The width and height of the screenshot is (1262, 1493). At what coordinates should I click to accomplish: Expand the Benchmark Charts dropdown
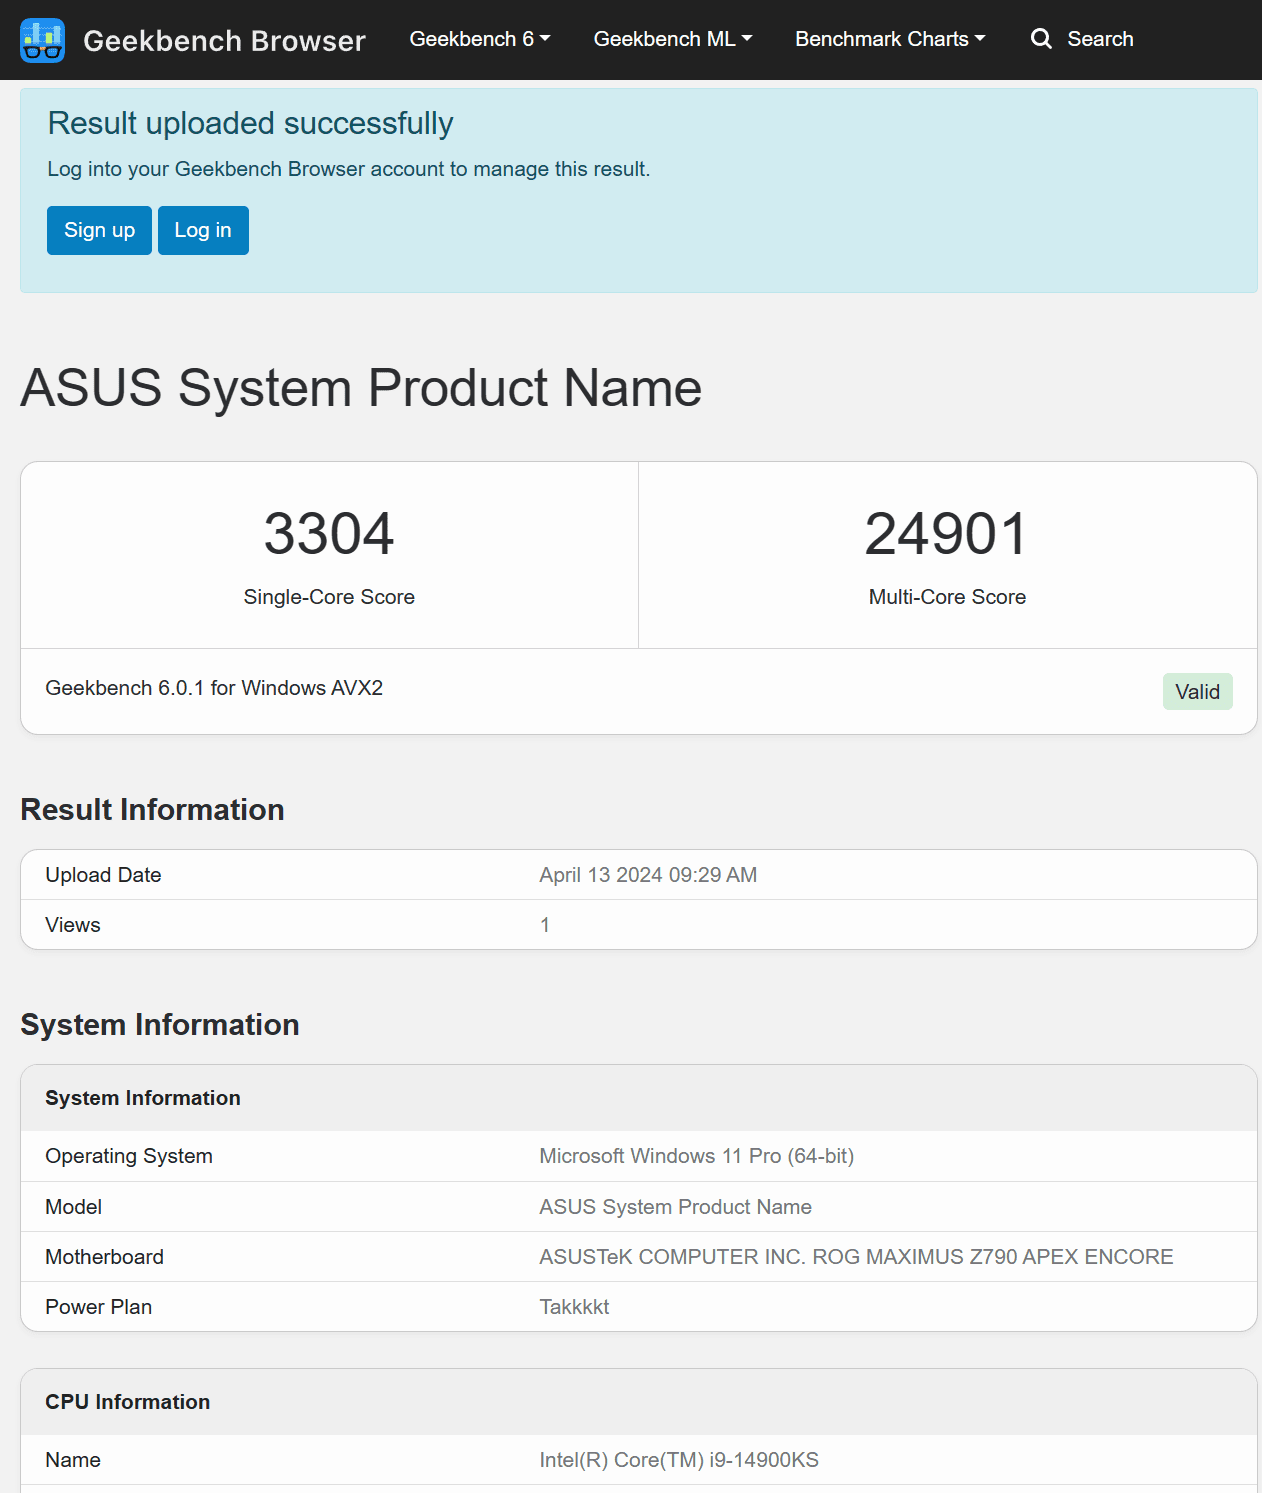click(x=890, y=39)
